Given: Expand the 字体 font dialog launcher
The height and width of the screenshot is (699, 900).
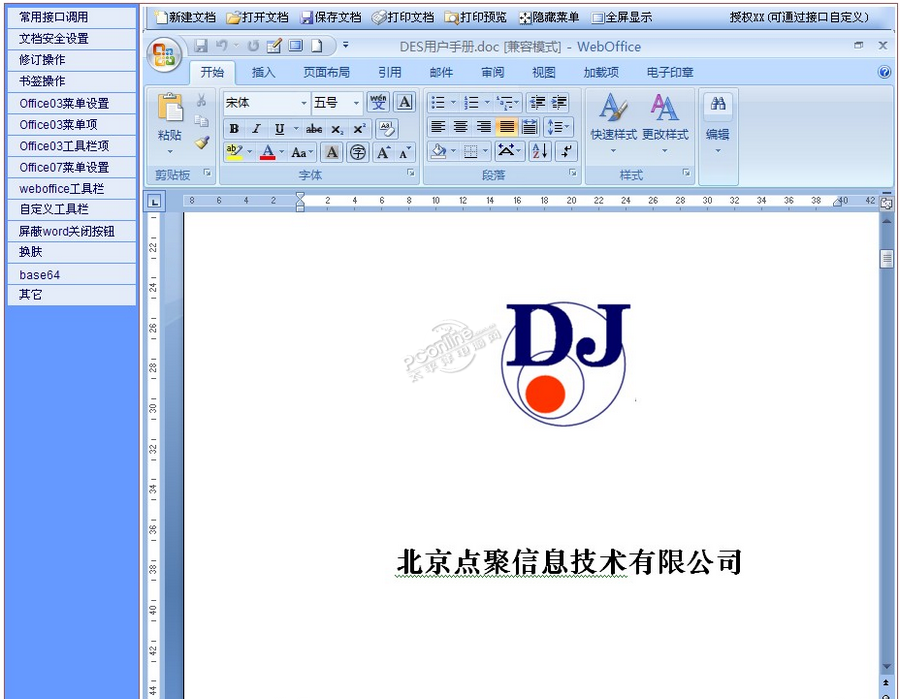Looking at the screenshot, I should tap(411, 173).
